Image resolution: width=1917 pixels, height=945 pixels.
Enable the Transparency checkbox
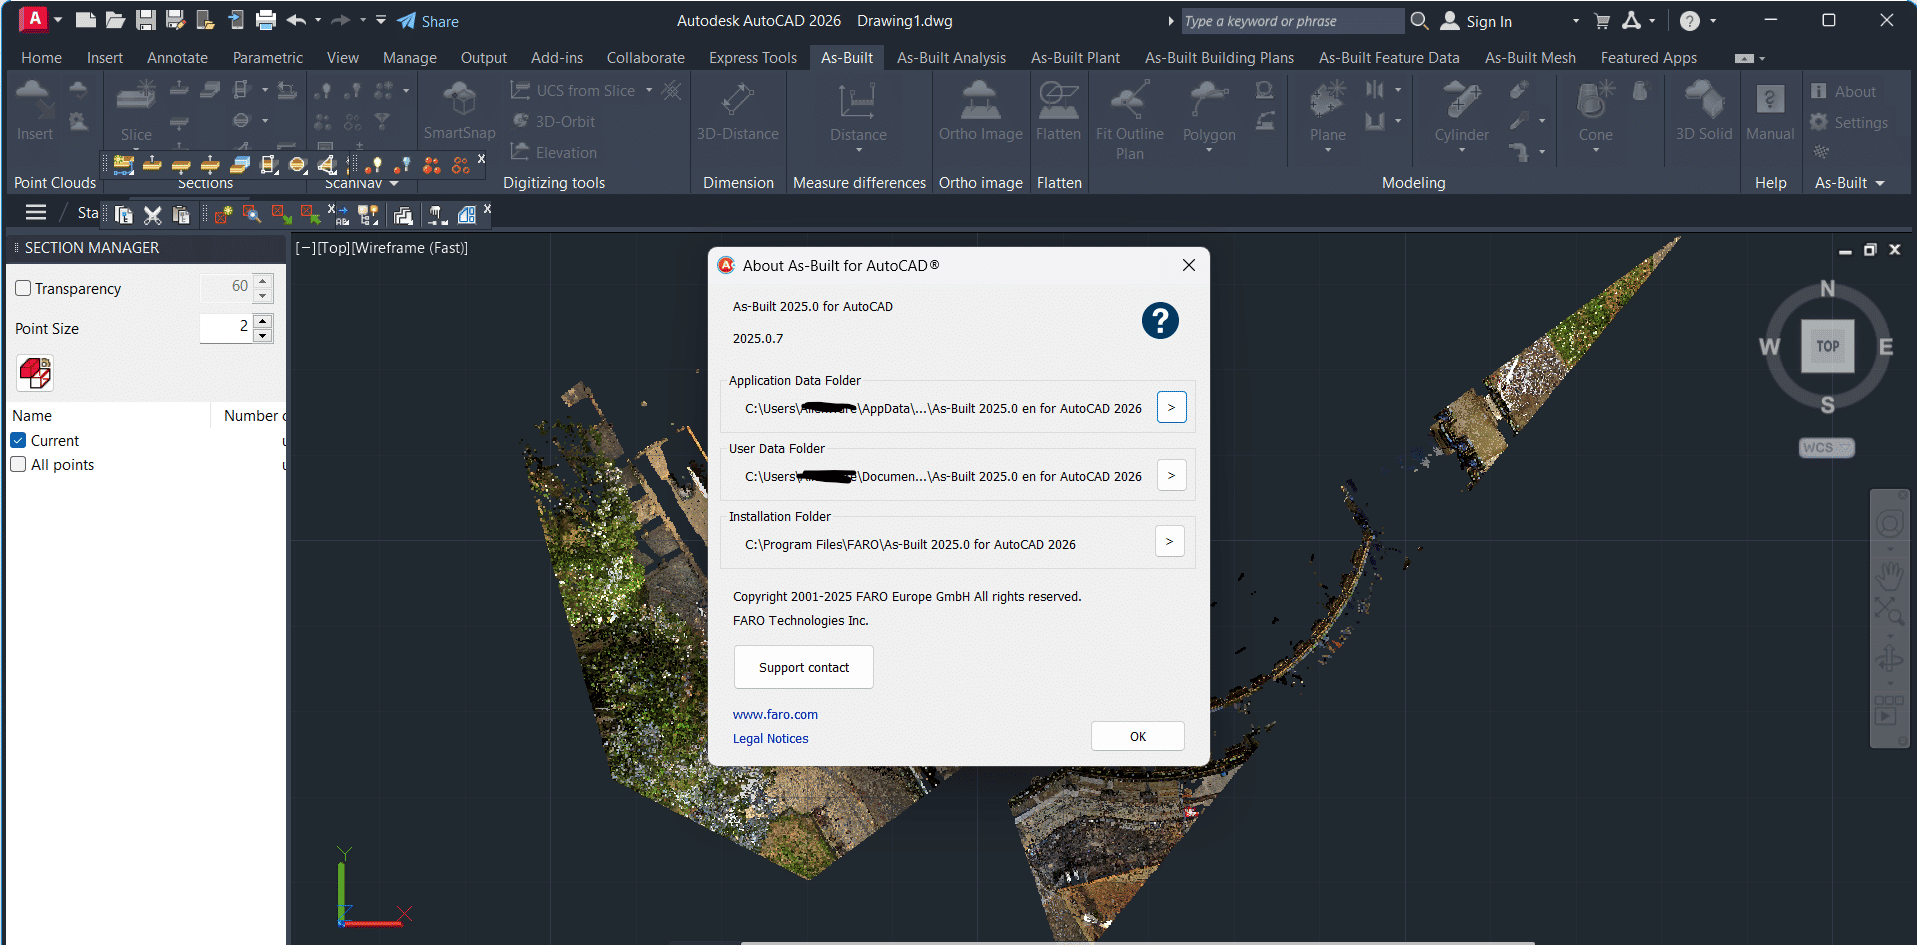(x=23, y=288)
